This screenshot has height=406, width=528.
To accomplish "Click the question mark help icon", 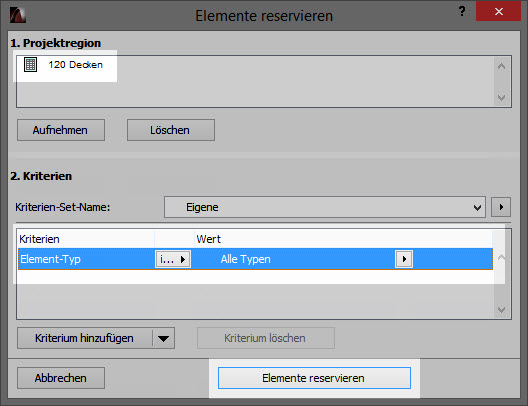I will click(x=462, y=11).
